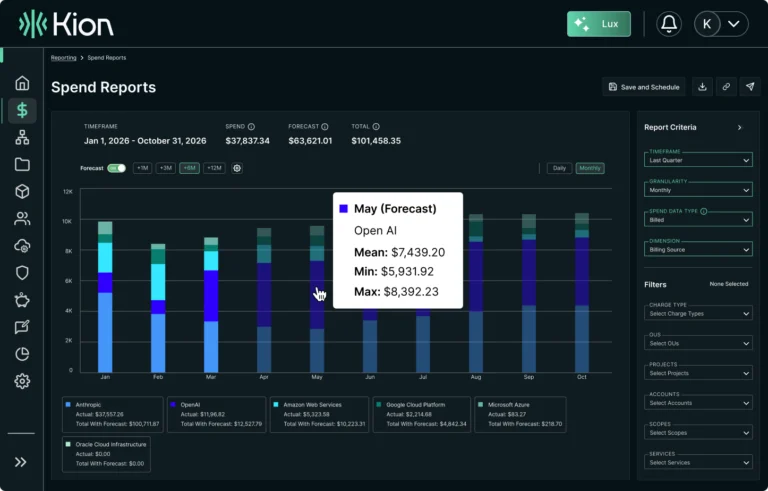Image resolution: width=768 pixels, height=491 pixels.
Task: Open the Timeframe Last Quarter dropdown
Action: point(698,160)
